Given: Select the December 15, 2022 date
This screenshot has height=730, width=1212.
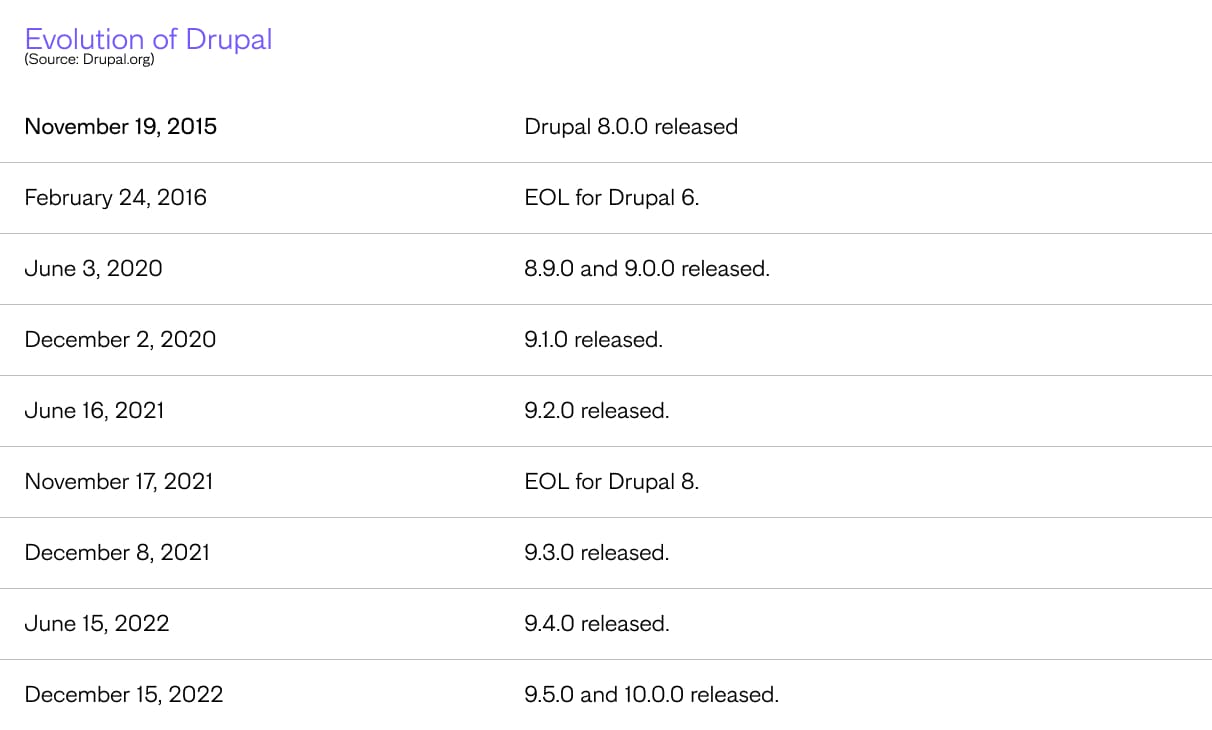Looking at the screenshot, I should coord(124,695).
